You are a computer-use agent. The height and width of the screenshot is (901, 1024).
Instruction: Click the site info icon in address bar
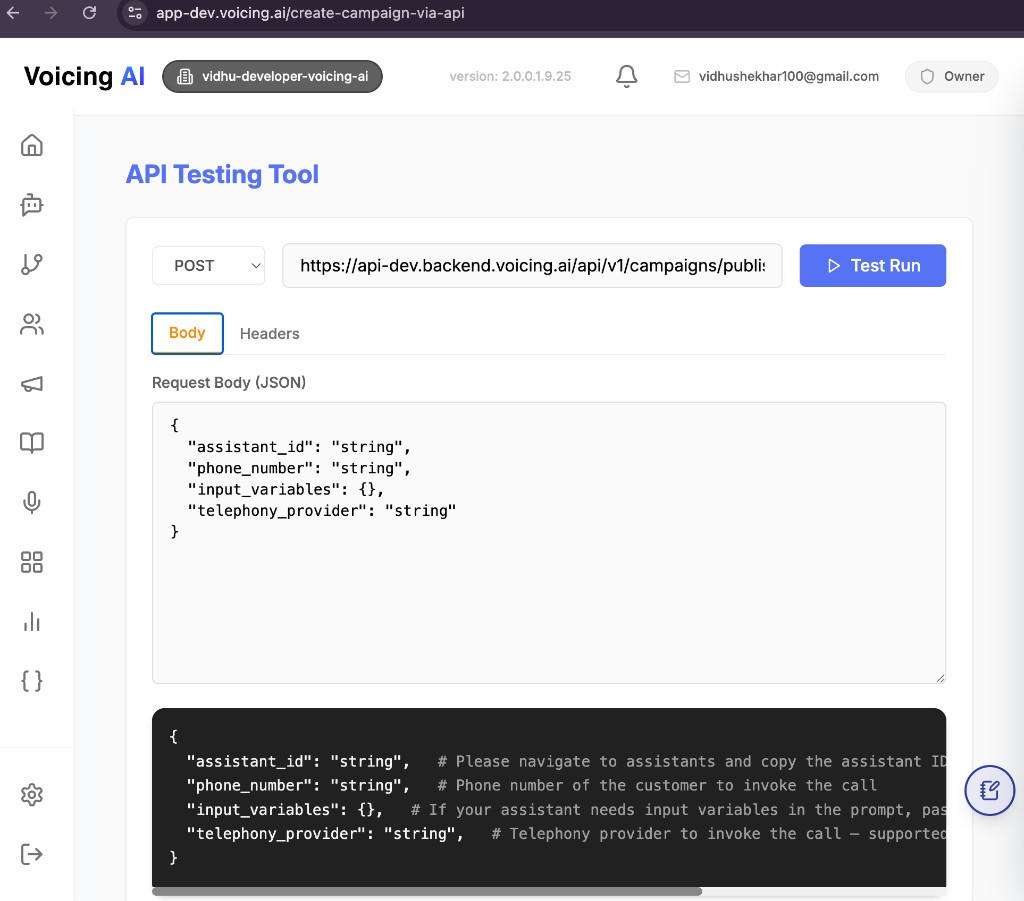coord(135,12)
